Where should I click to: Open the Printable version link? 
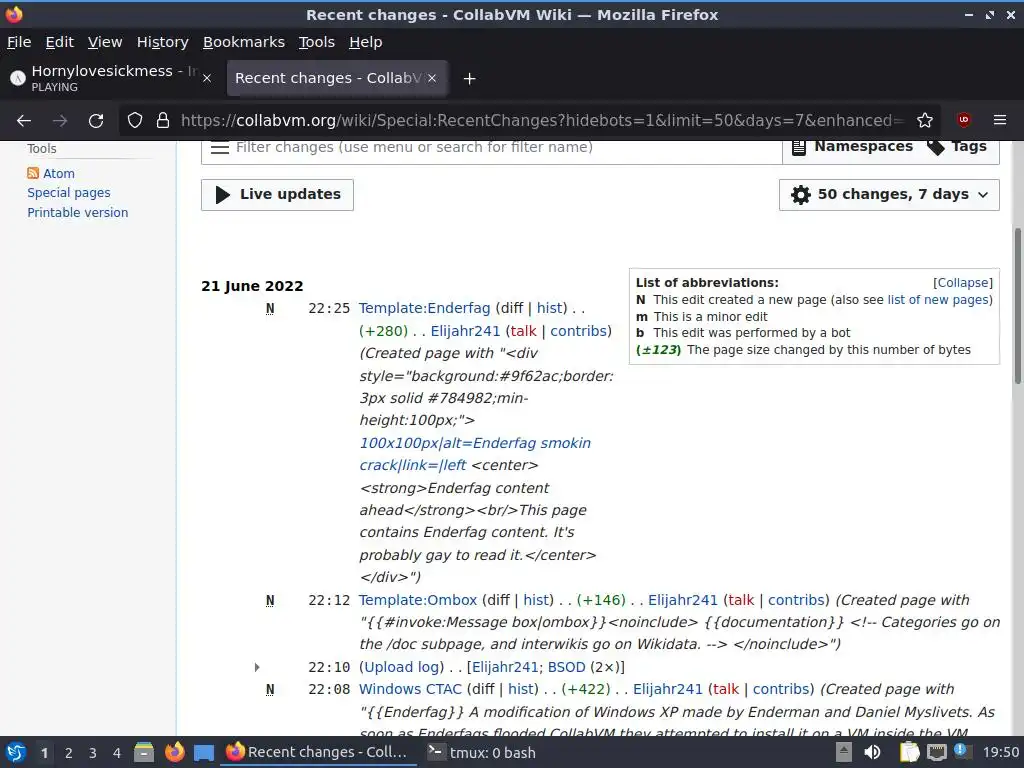click(78, 212)
